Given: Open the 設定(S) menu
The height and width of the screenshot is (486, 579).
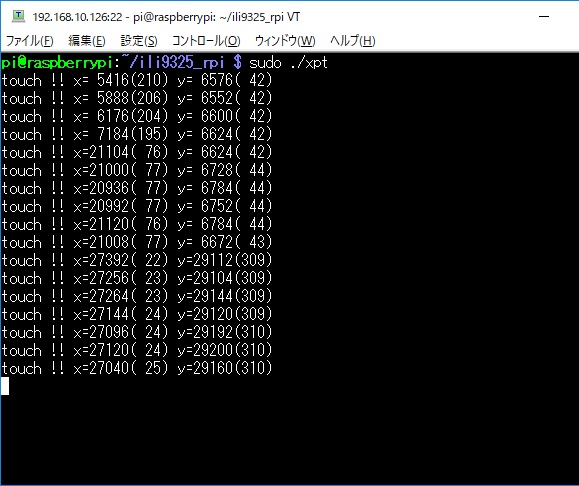Looking at the screenshot, I should click(x=139, y=40).
